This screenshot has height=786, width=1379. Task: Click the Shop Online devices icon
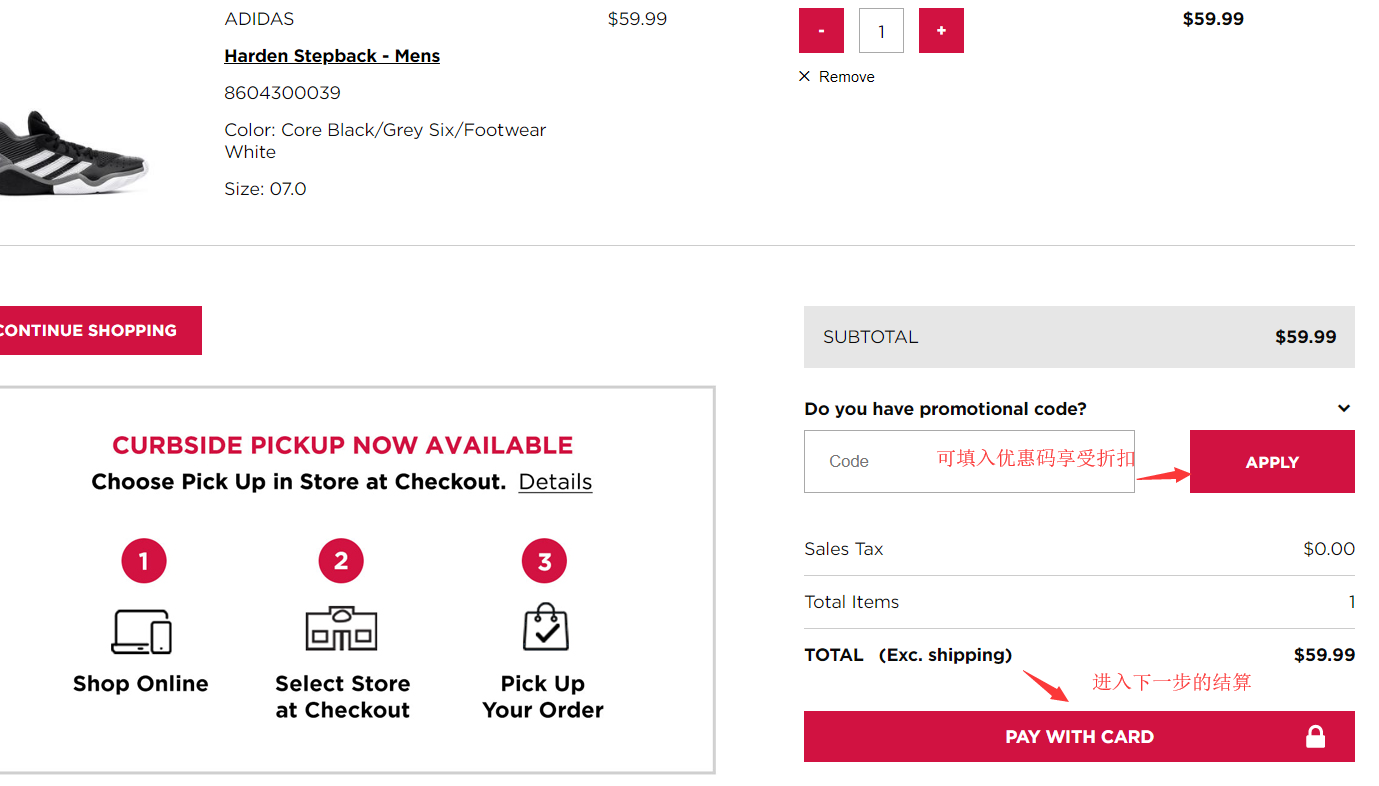pyautogui.click(x=141, y=631)
